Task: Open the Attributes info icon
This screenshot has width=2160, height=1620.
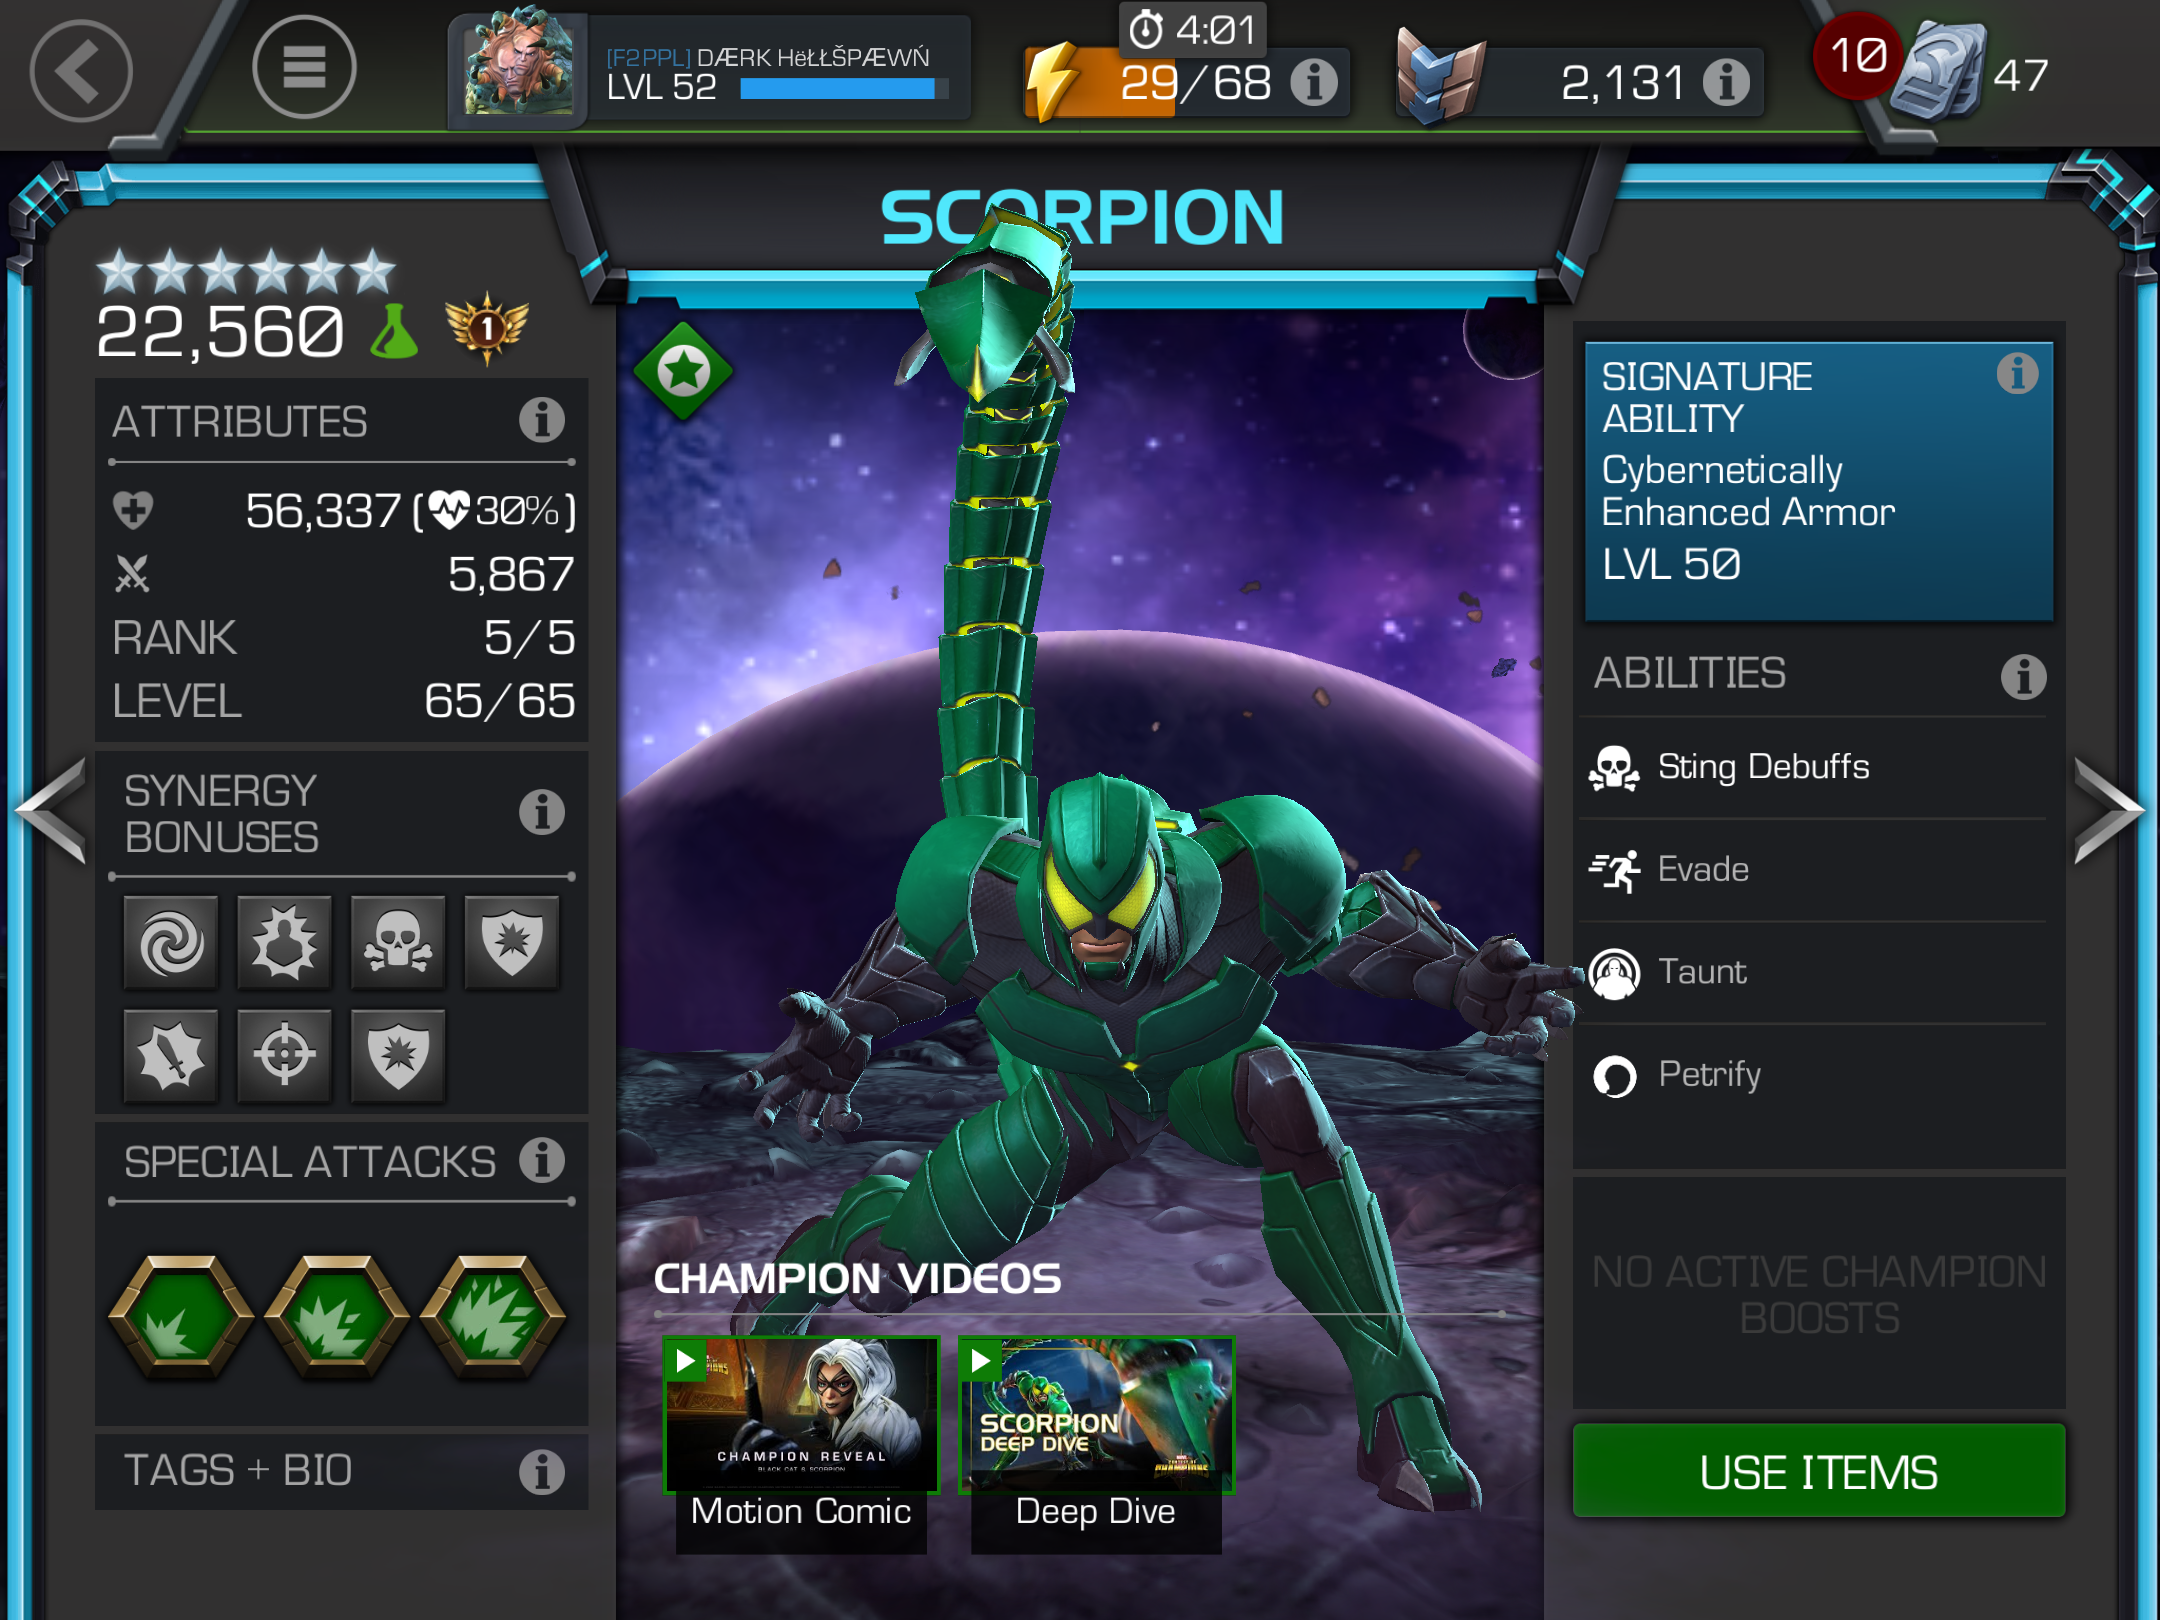Action: tap(542, 420)
